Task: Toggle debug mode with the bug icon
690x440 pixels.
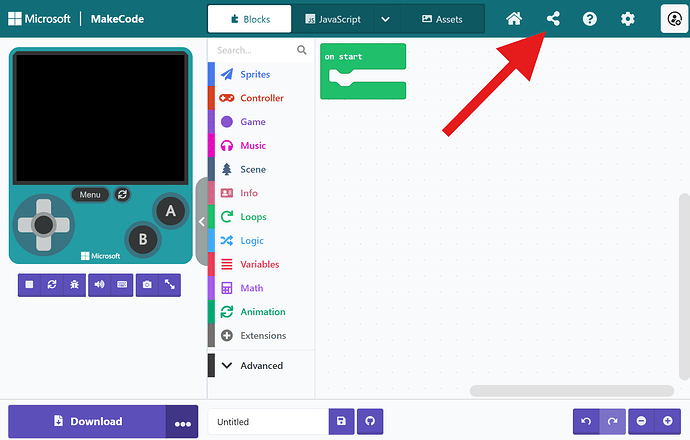Action: (x=74, y=285)
